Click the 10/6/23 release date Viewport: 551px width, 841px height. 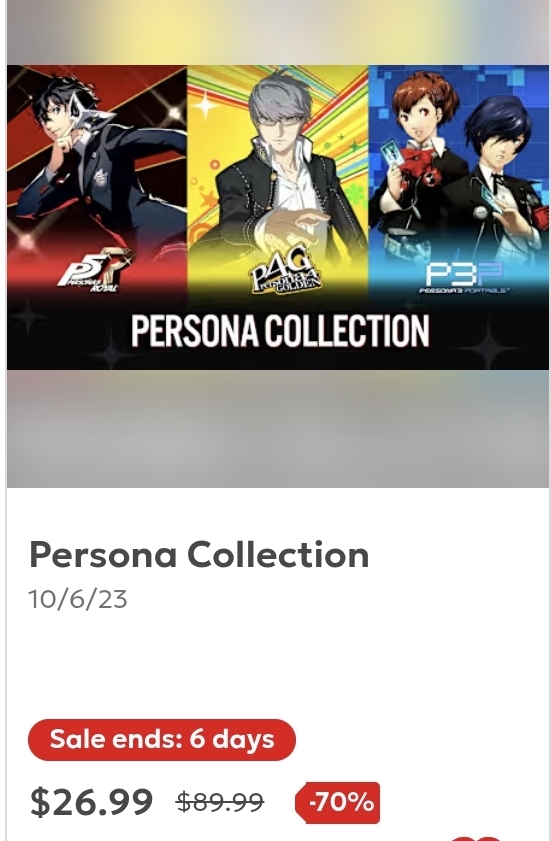pyautogui.click(x=78, y=599)
